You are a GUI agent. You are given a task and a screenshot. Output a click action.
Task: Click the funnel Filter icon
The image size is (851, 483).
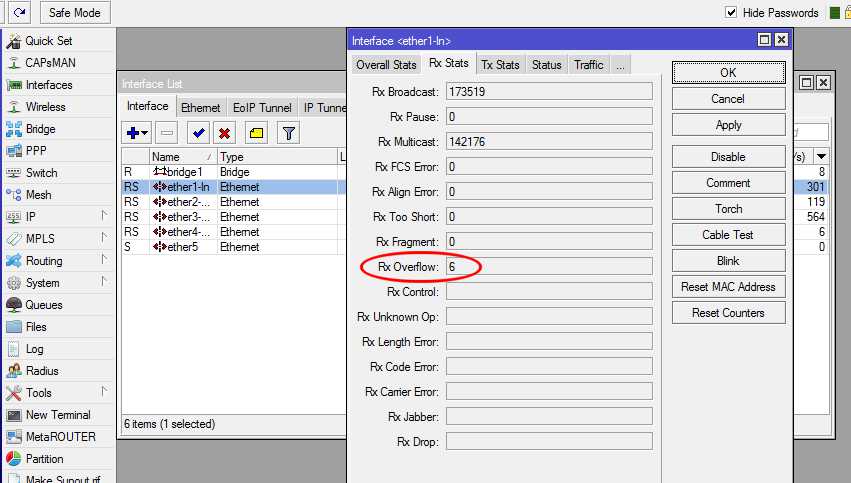[x=289, y=133]
